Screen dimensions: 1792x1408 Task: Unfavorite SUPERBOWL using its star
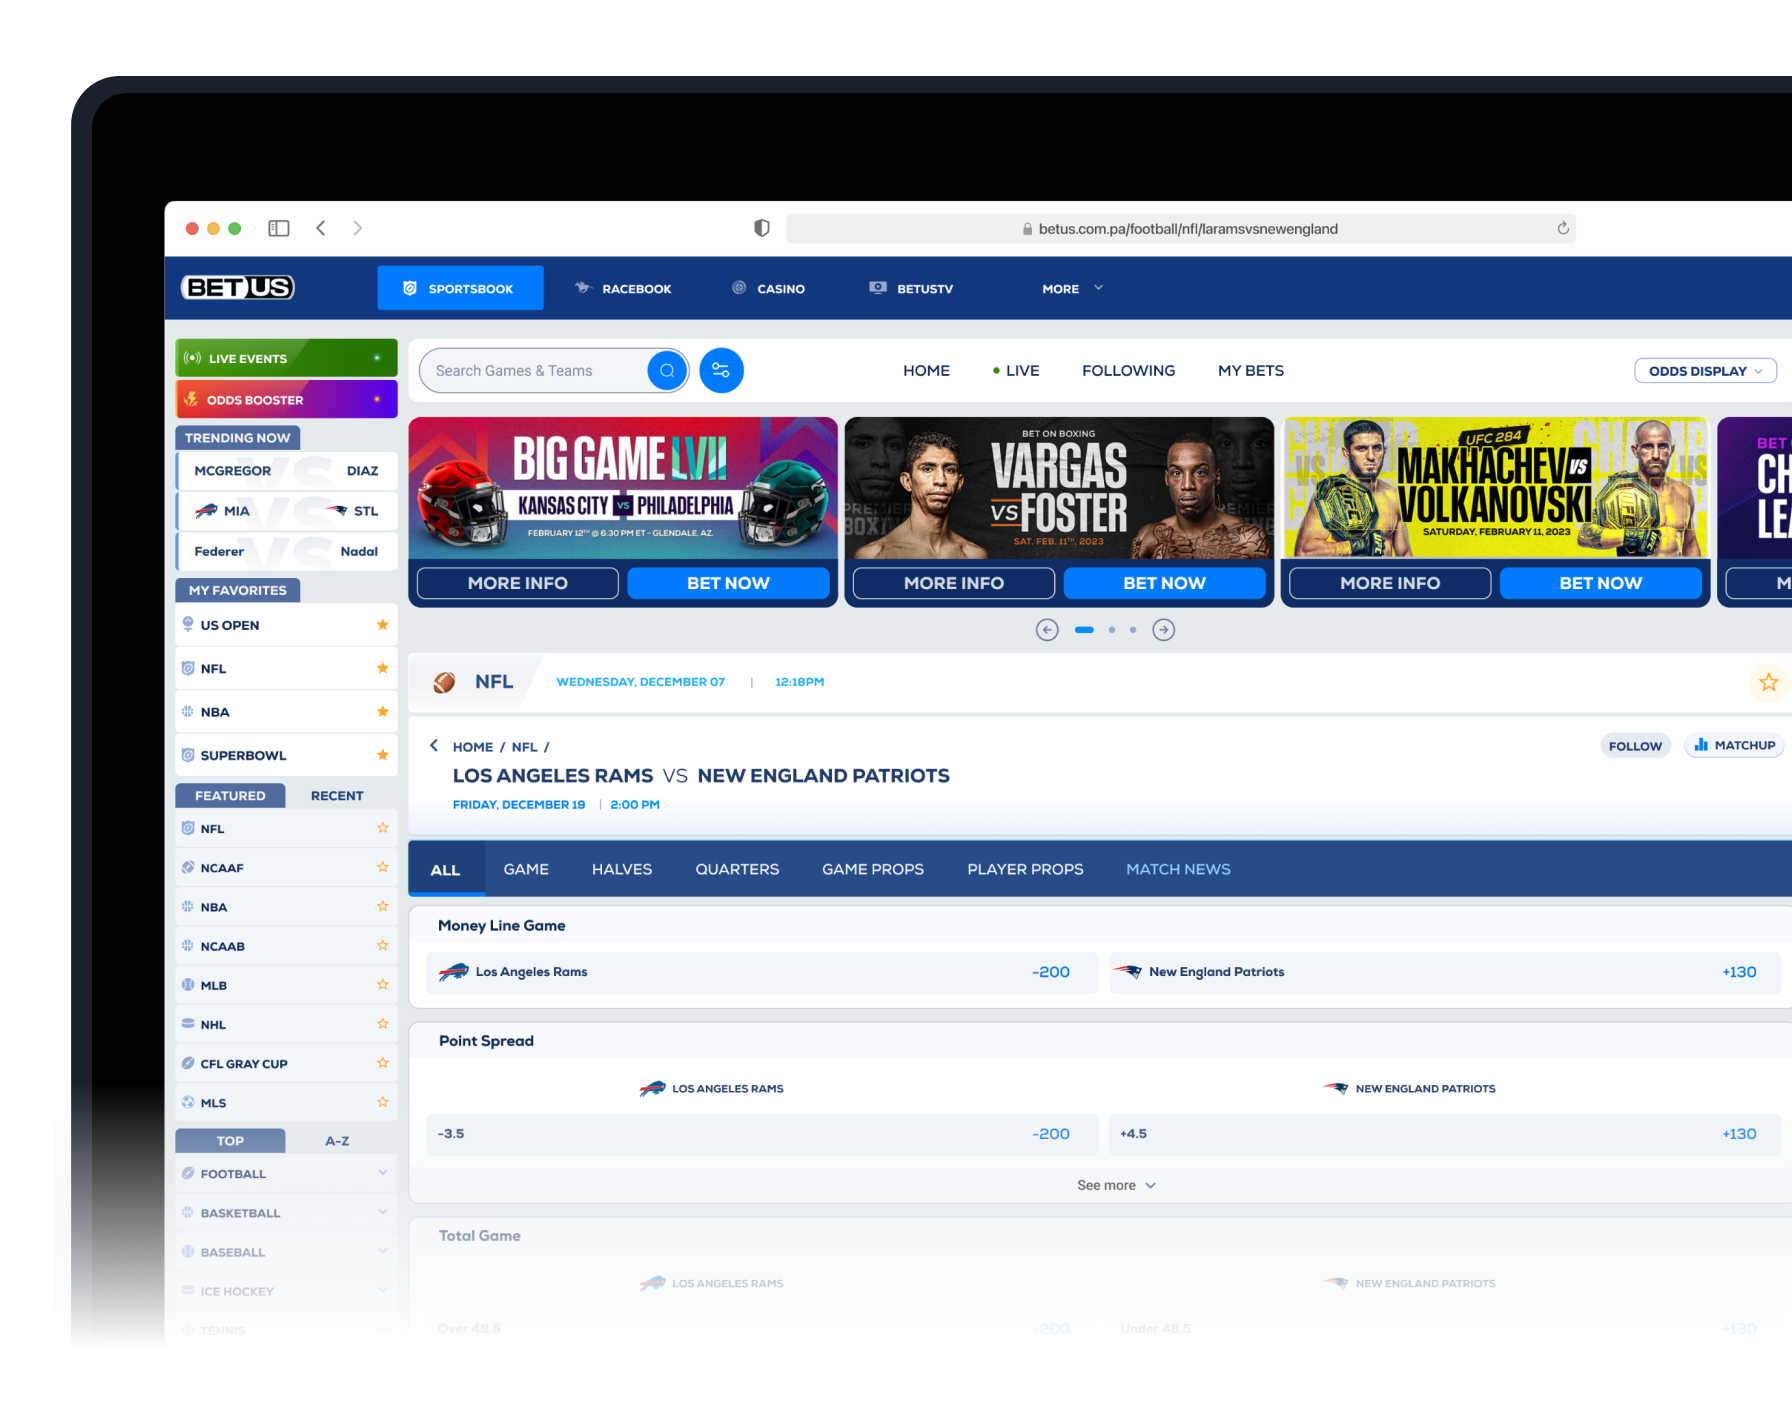382,755
